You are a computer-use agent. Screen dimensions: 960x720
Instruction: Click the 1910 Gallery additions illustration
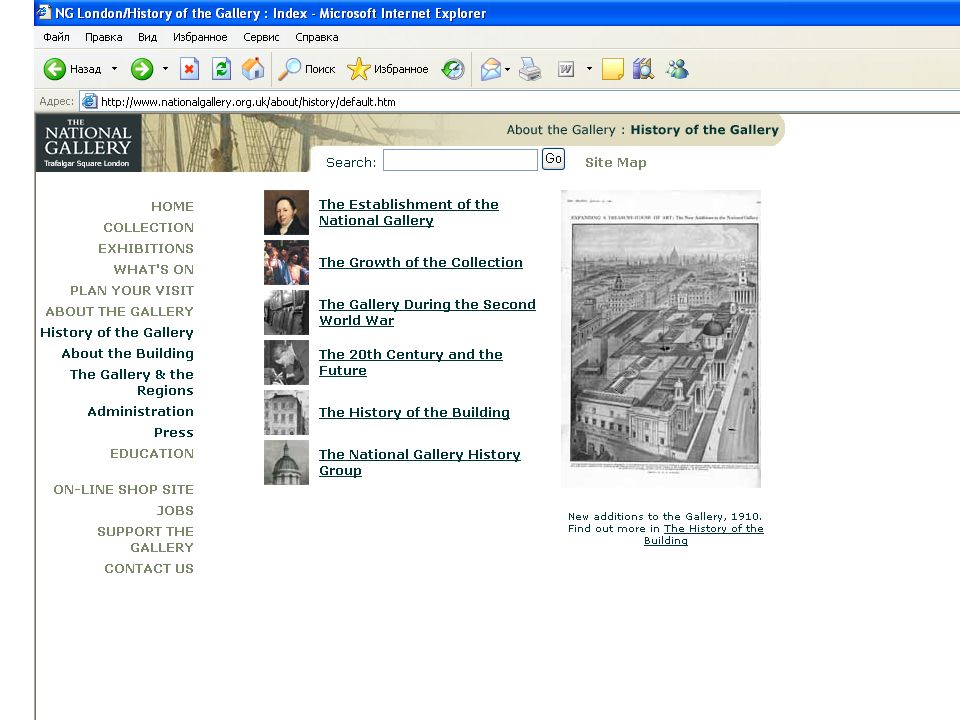[661, 339]
